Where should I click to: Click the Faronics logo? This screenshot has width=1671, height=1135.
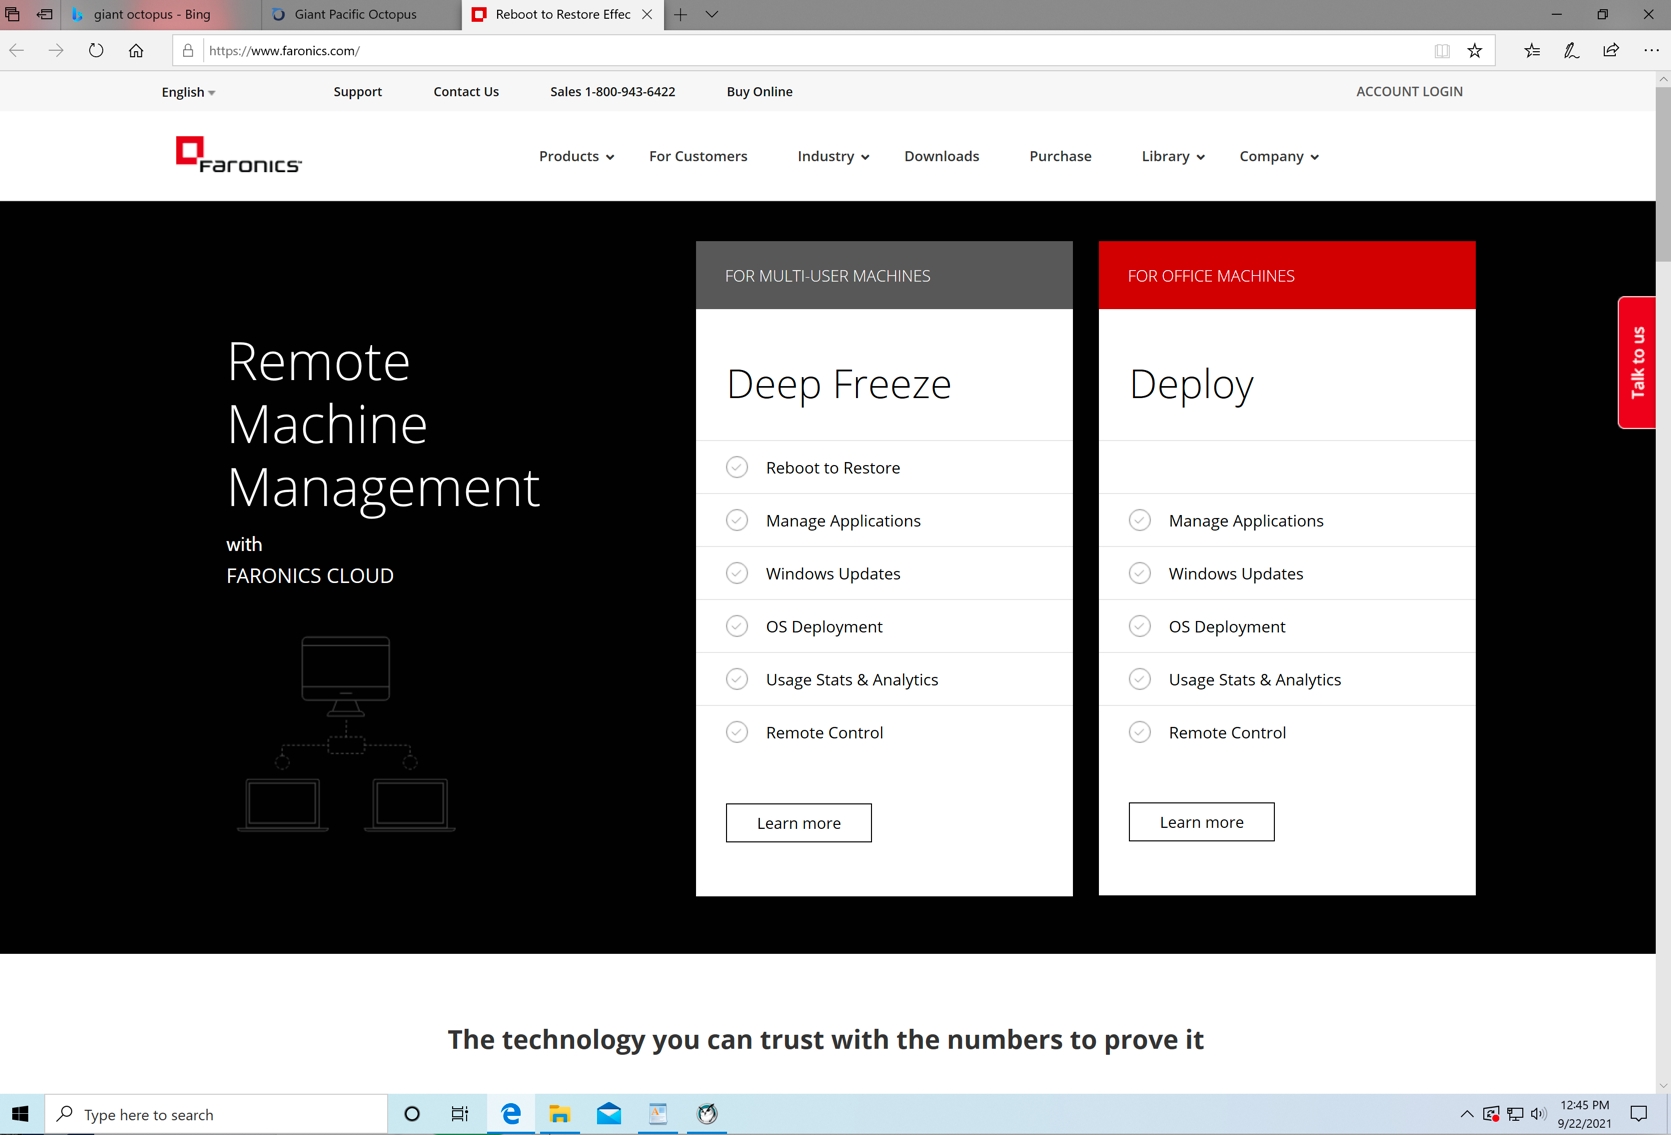238,155
